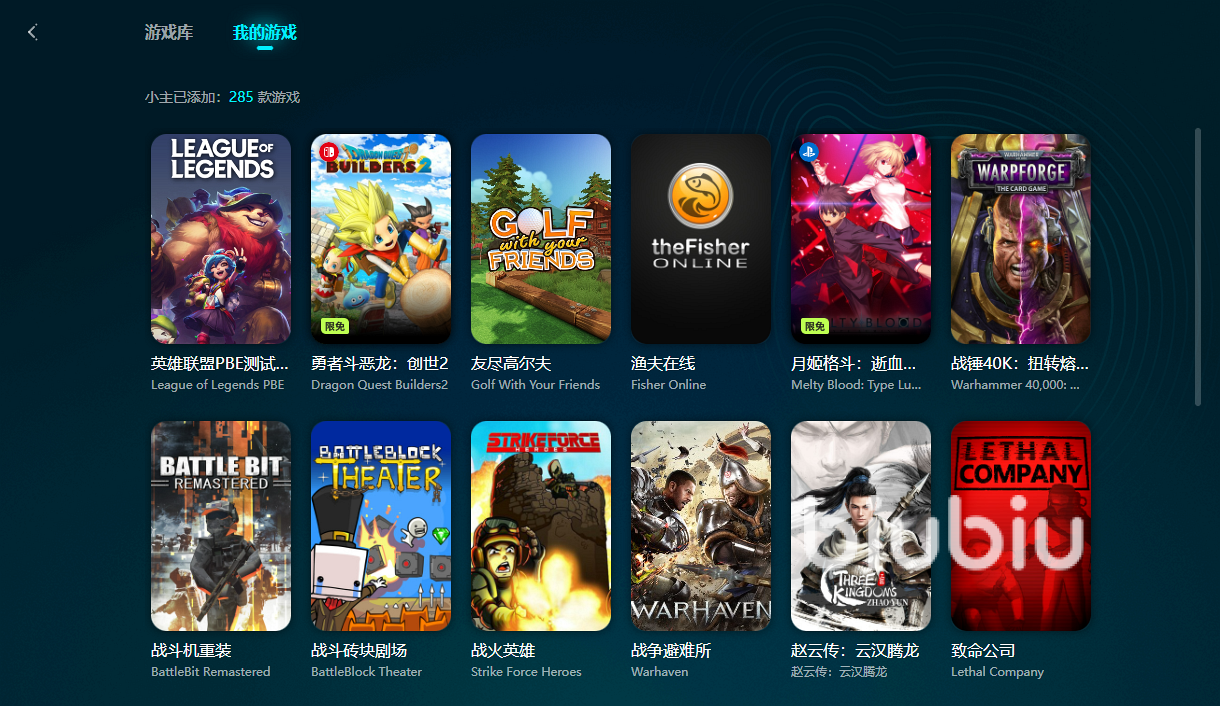
Task: Open 赵云传：云汉腾龙 game cover
Action: click(861, 526)
